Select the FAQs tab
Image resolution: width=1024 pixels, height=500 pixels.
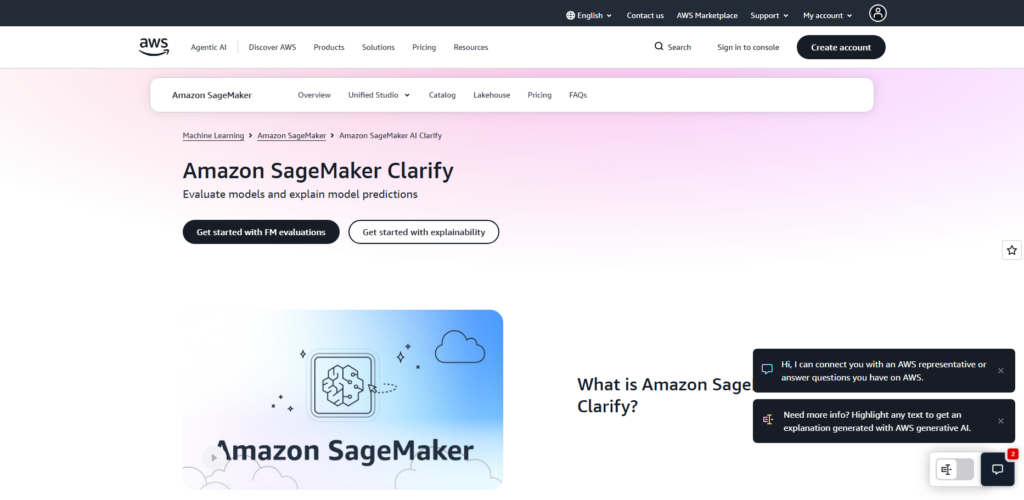click(578, 95)
